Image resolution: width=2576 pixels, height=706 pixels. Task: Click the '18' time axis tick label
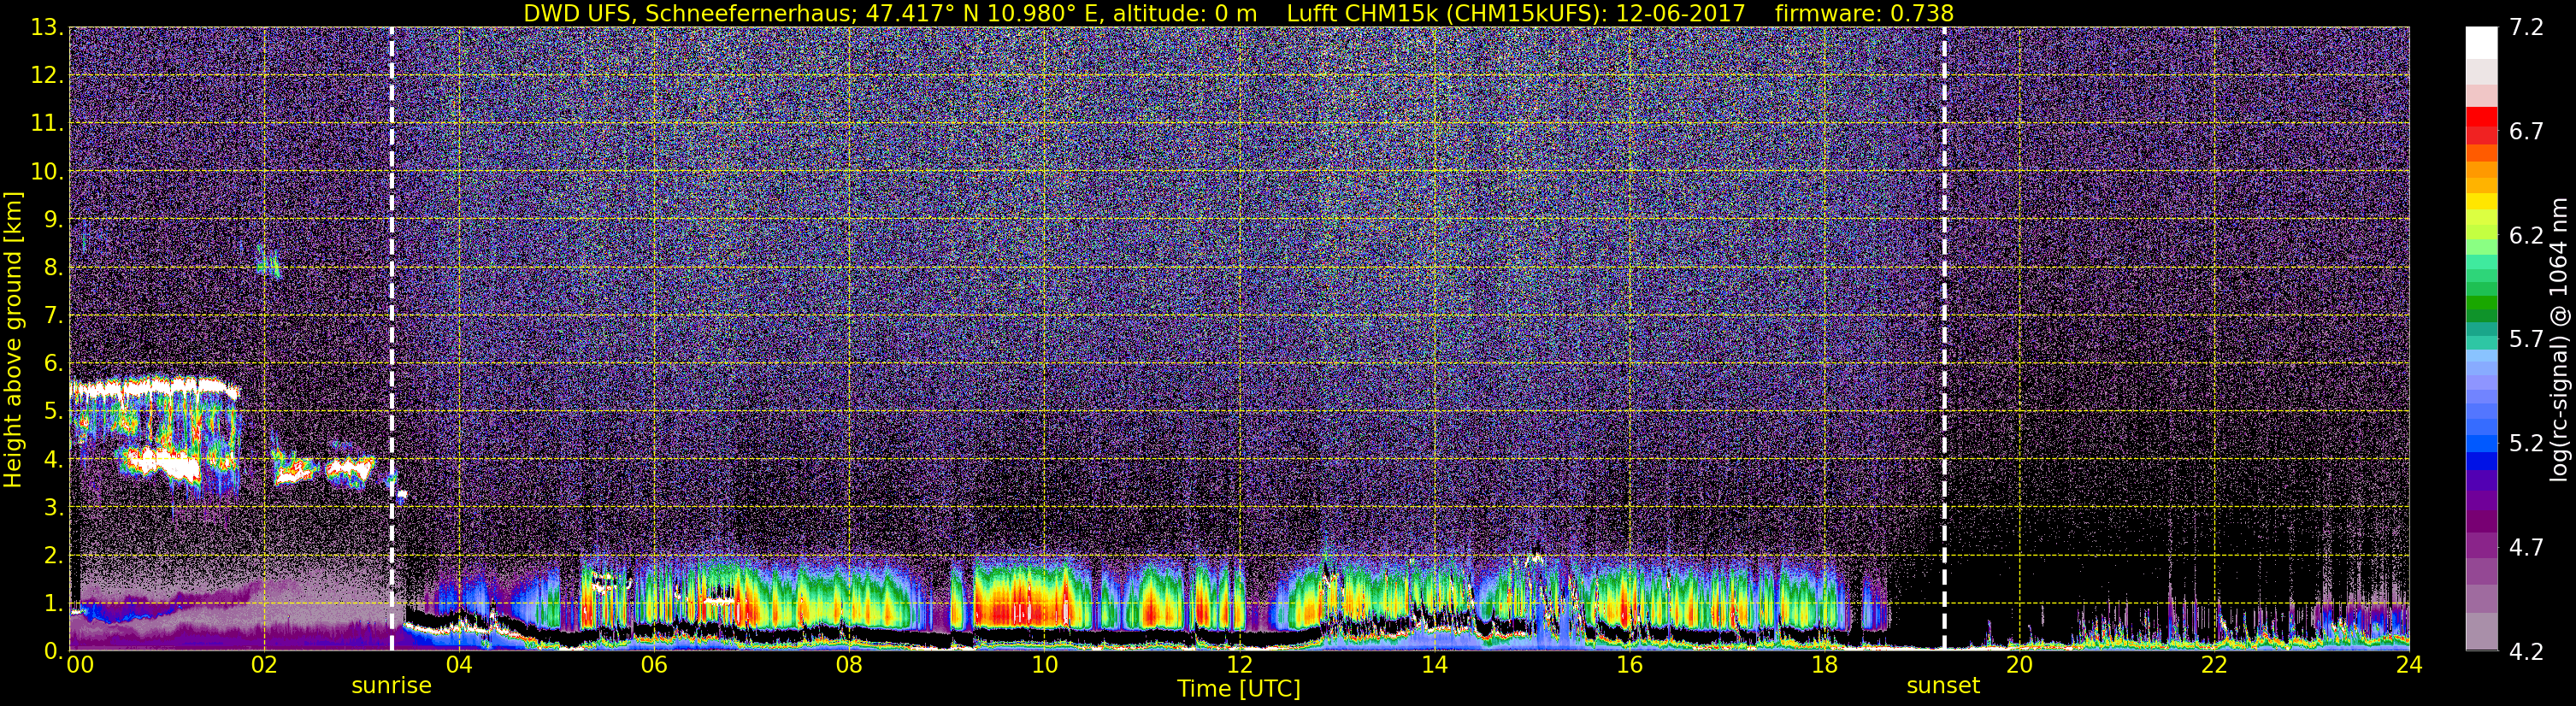(x=1824, y=665)
